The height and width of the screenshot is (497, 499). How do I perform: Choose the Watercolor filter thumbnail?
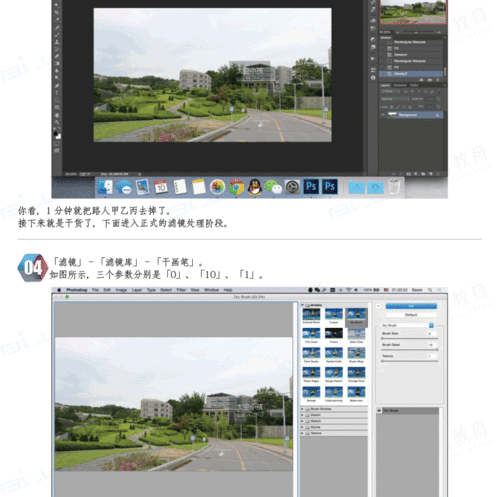(356, 393)
